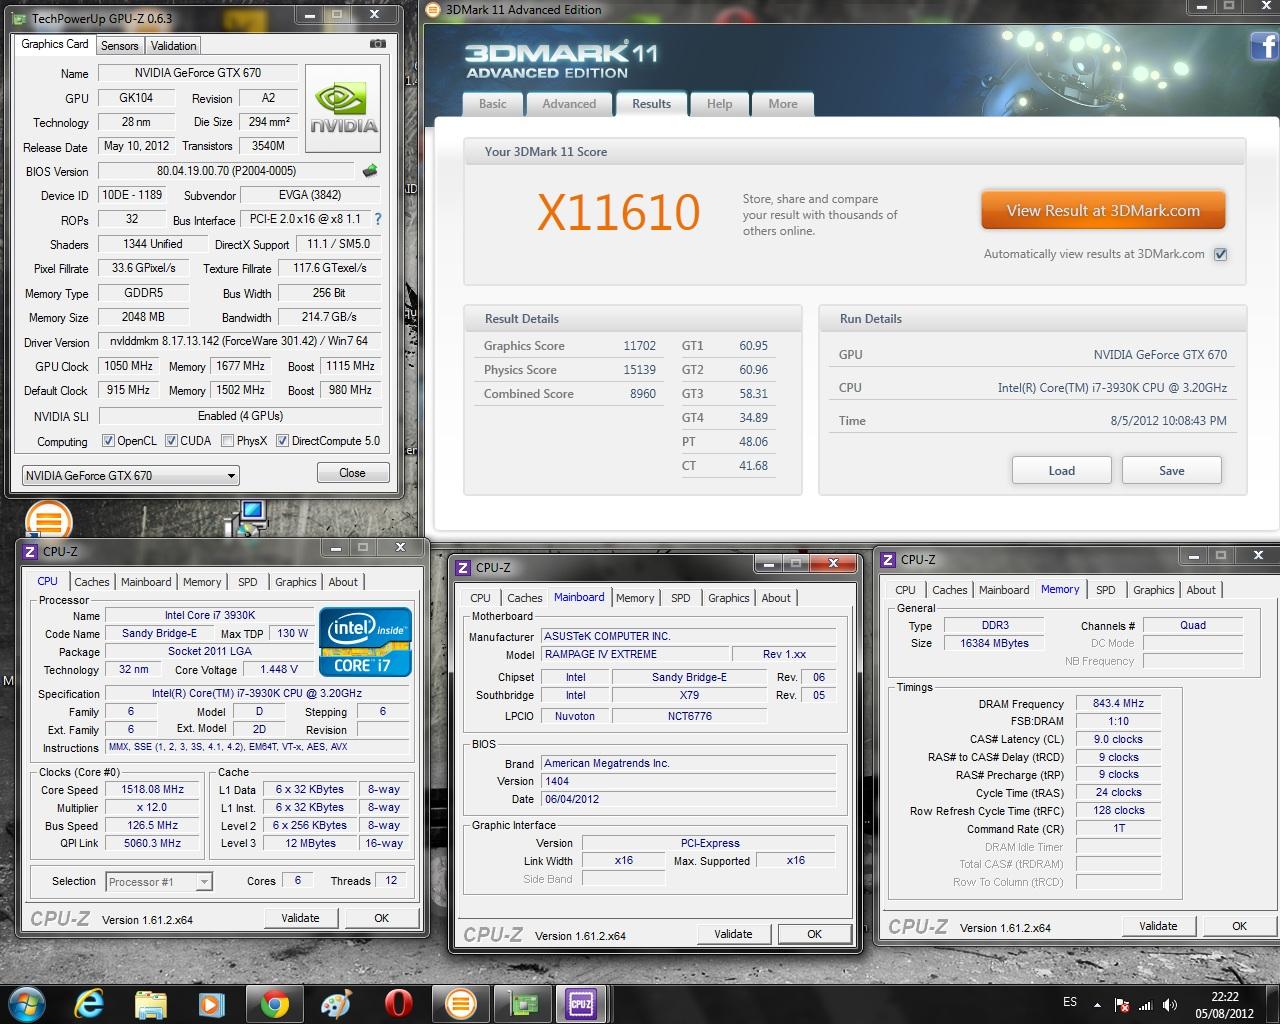The image size is (1280, 1024).
Task: Launch Internet Explorer from the taskbar
Action: [89, 1003]
